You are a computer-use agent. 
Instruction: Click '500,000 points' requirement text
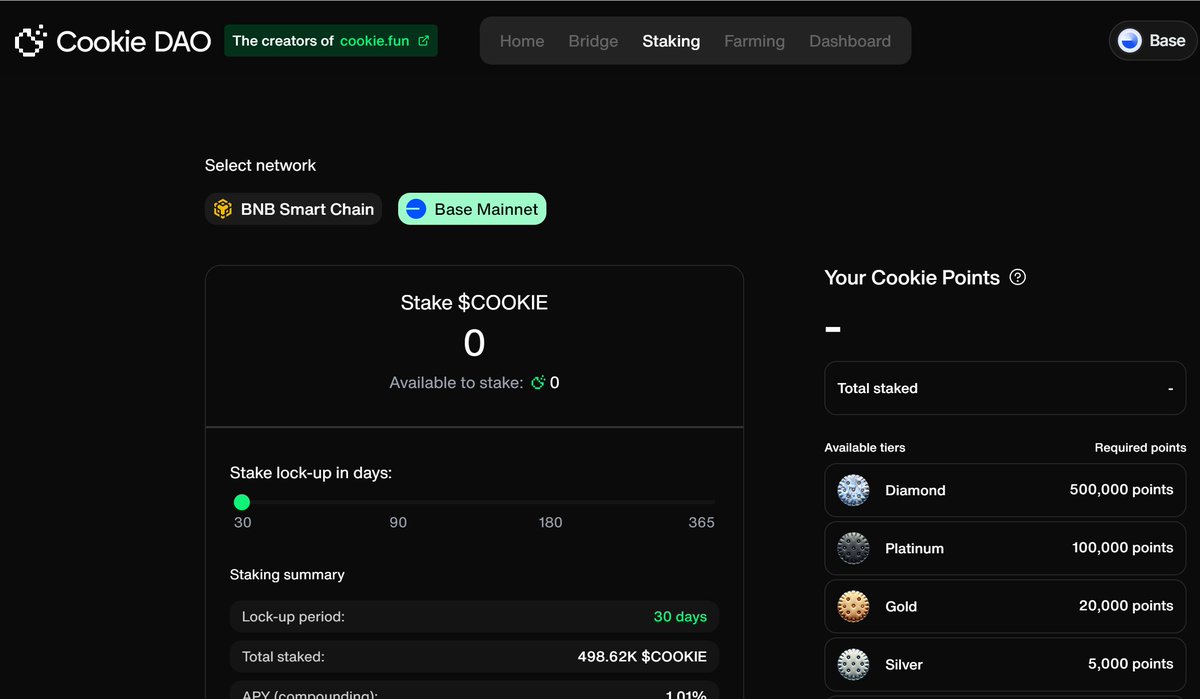tap(1121, 490)
